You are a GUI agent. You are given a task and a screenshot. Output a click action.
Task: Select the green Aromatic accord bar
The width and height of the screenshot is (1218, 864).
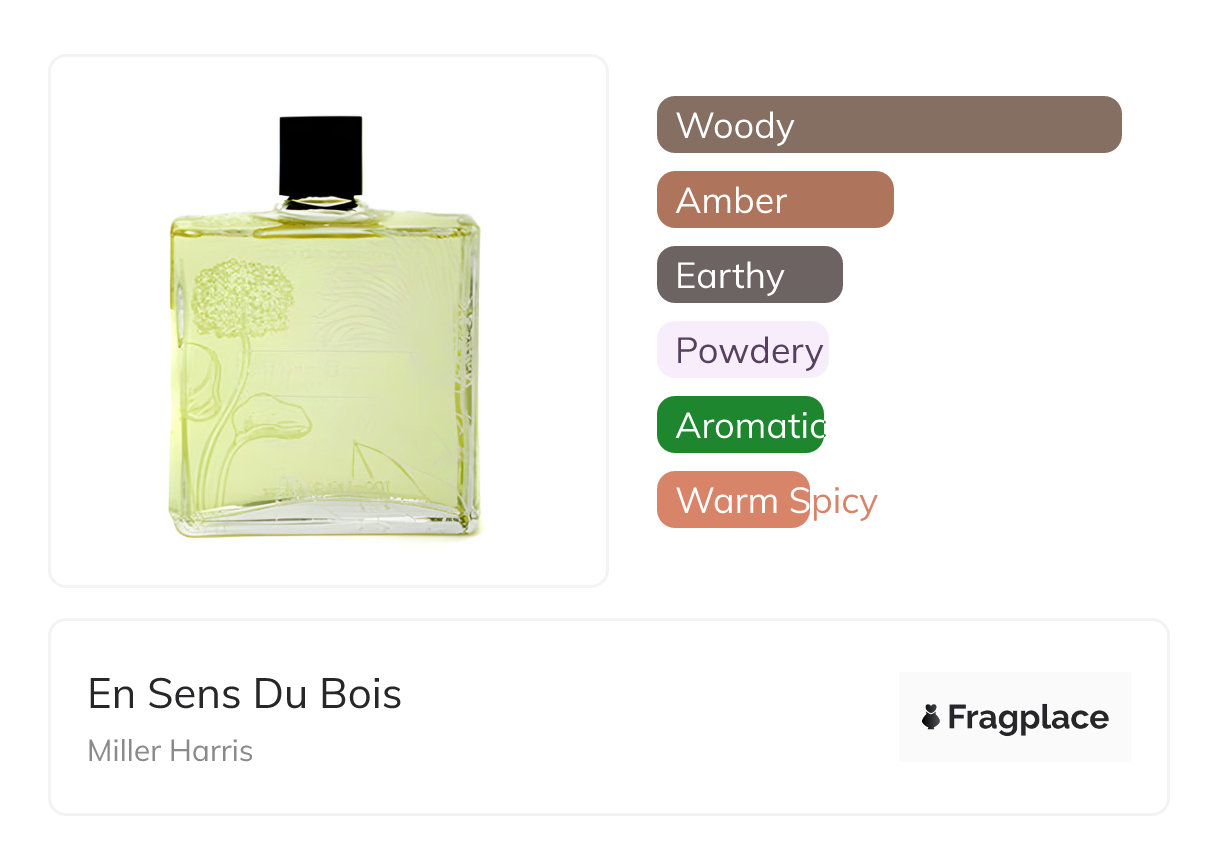(x=740, y=425)
